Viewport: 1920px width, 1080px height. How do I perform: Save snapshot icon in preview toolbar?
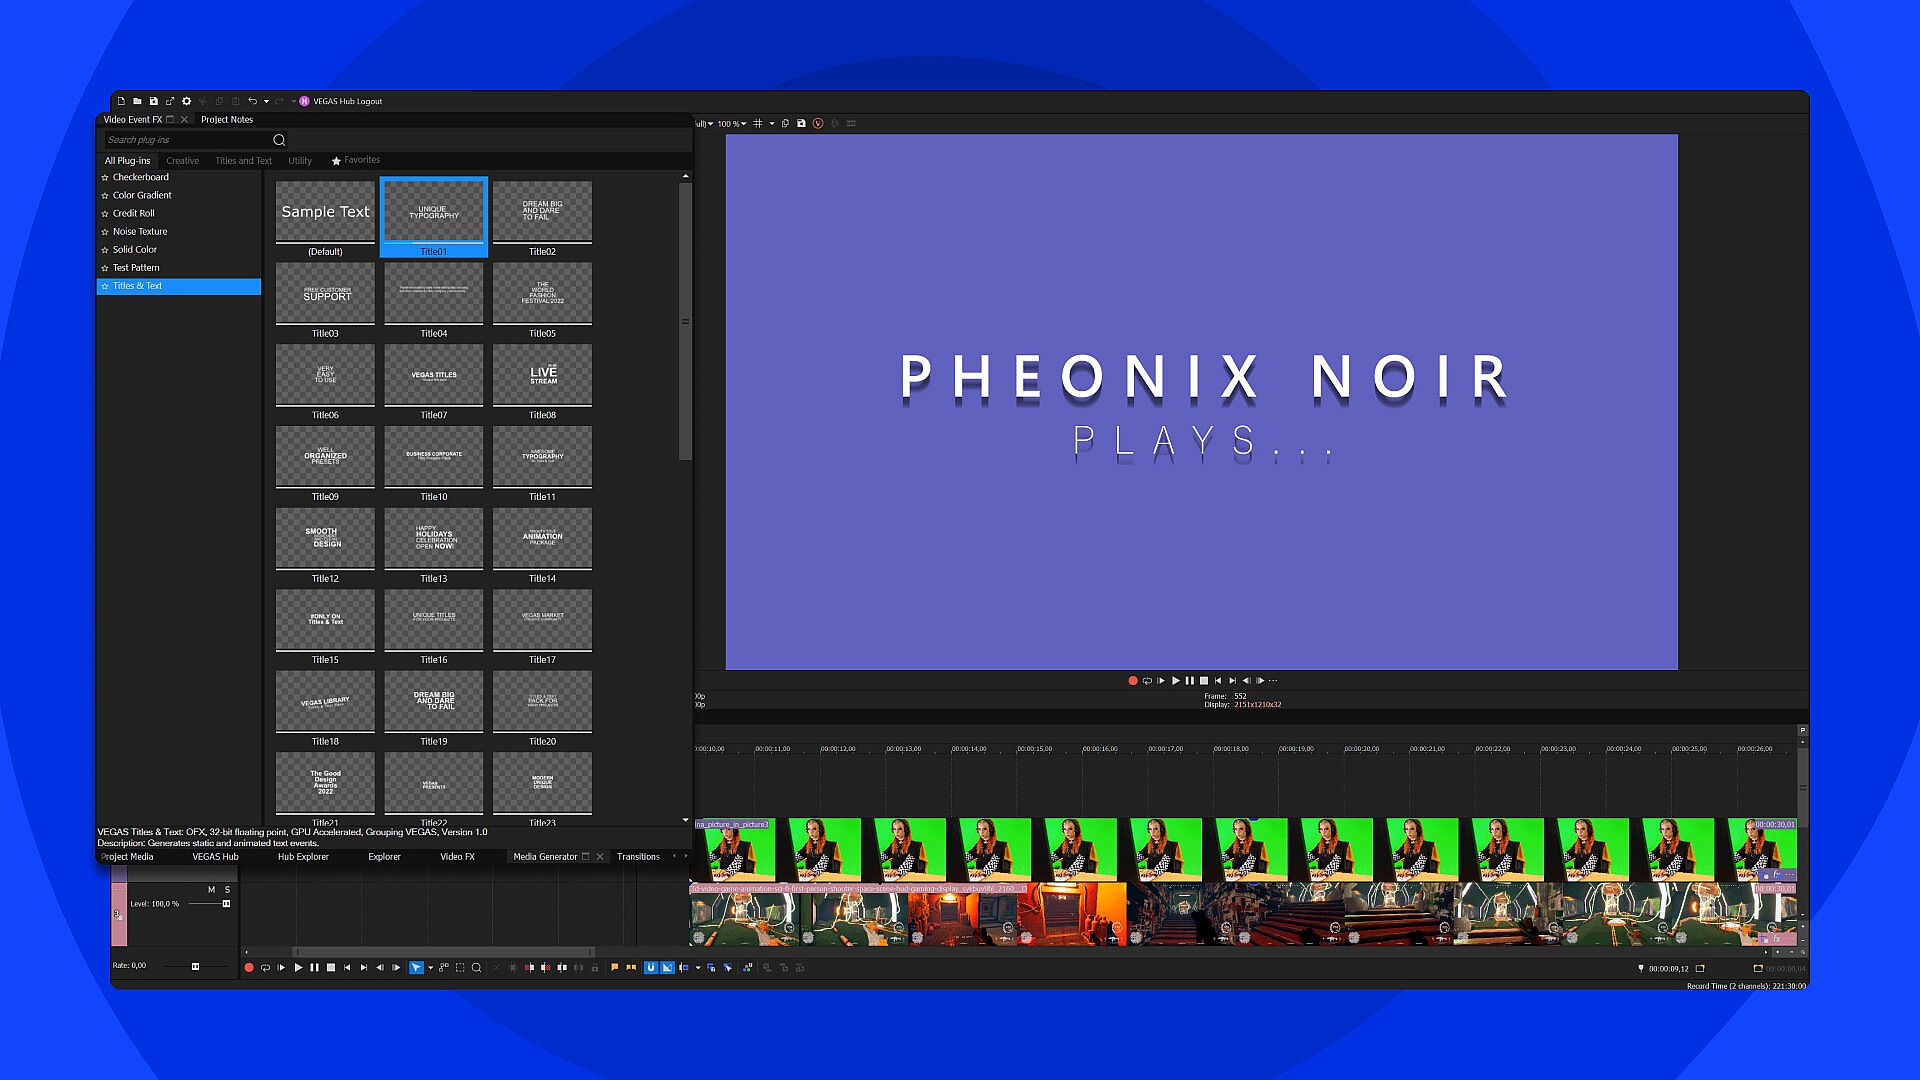tap(801, 124)
